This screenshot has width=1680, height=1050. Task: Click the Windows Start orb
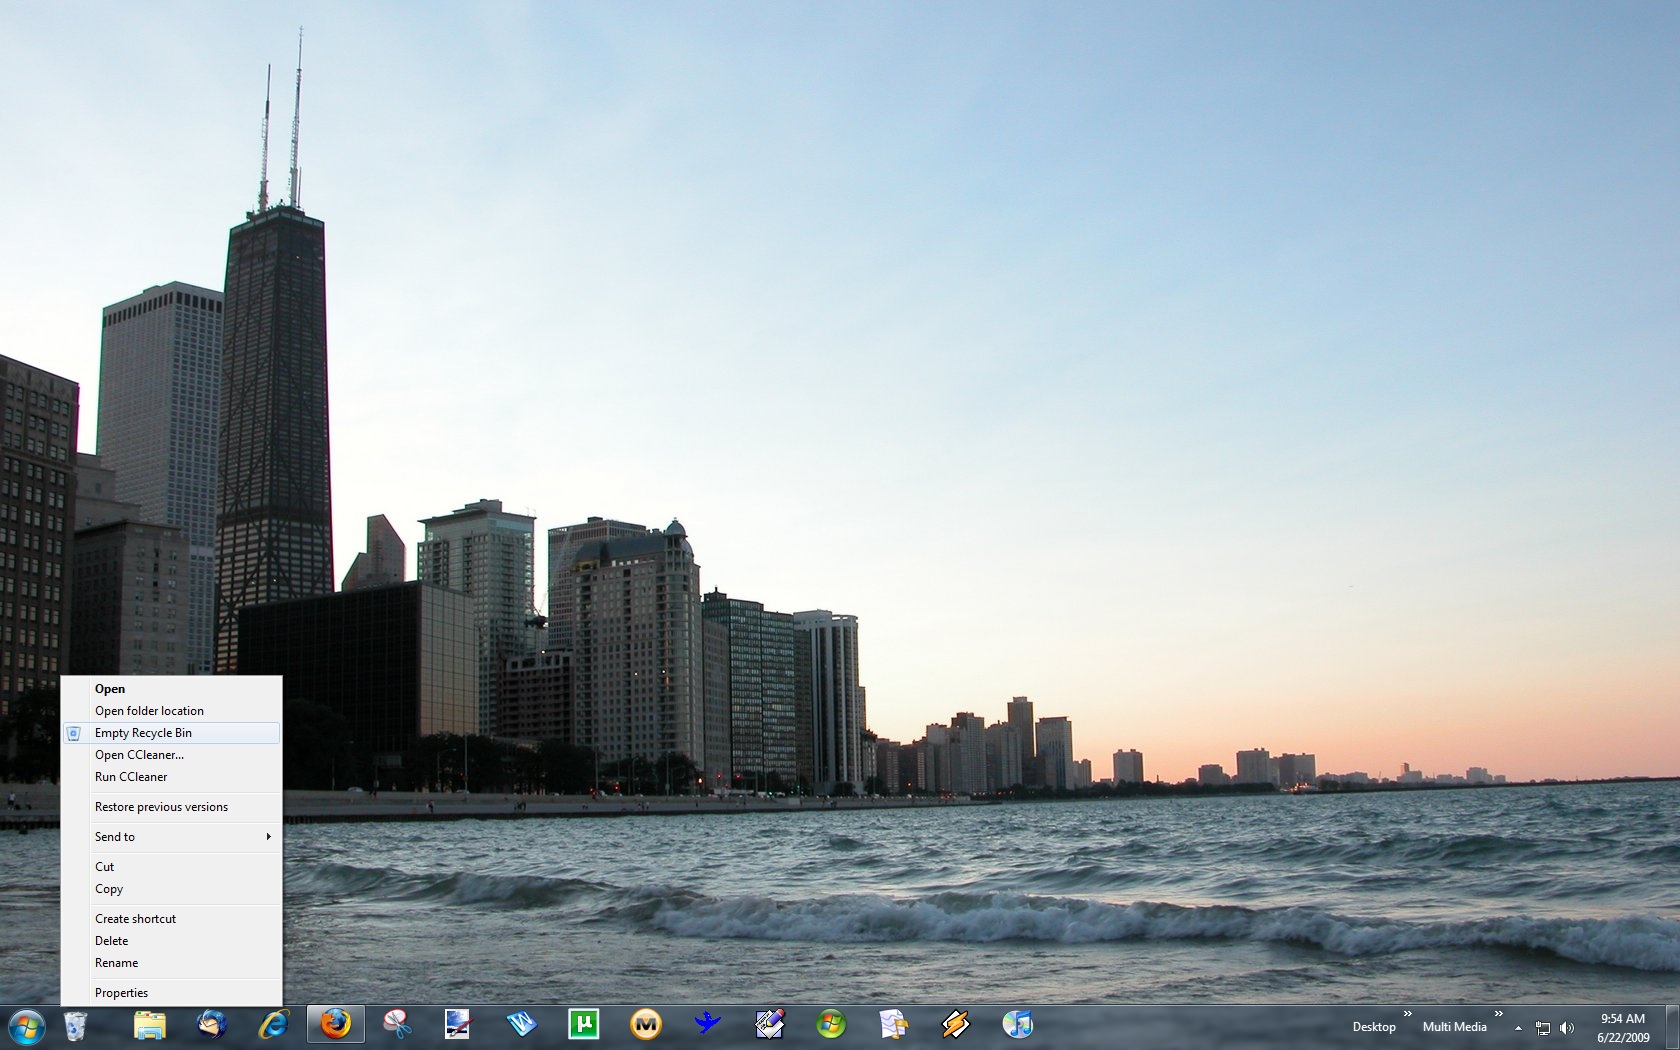tap(27, 1026)
